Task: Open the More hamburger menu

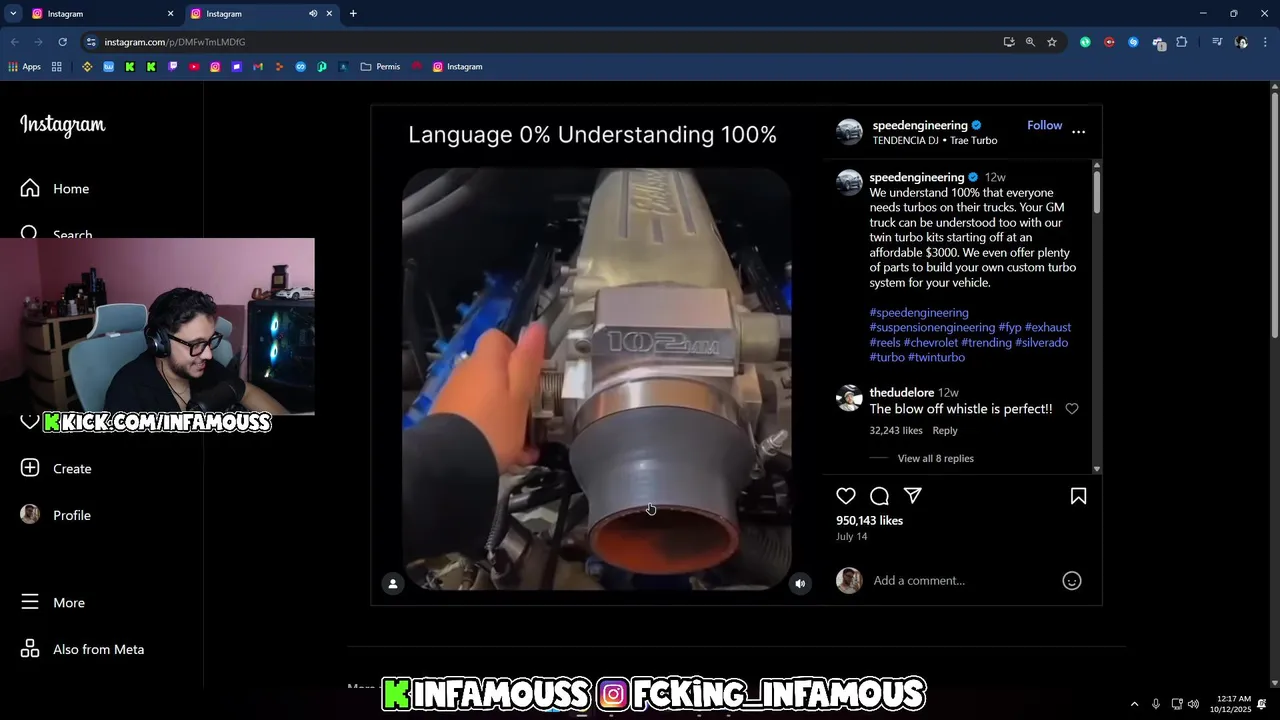Action: pyautogui.click(x=54, y=602)
